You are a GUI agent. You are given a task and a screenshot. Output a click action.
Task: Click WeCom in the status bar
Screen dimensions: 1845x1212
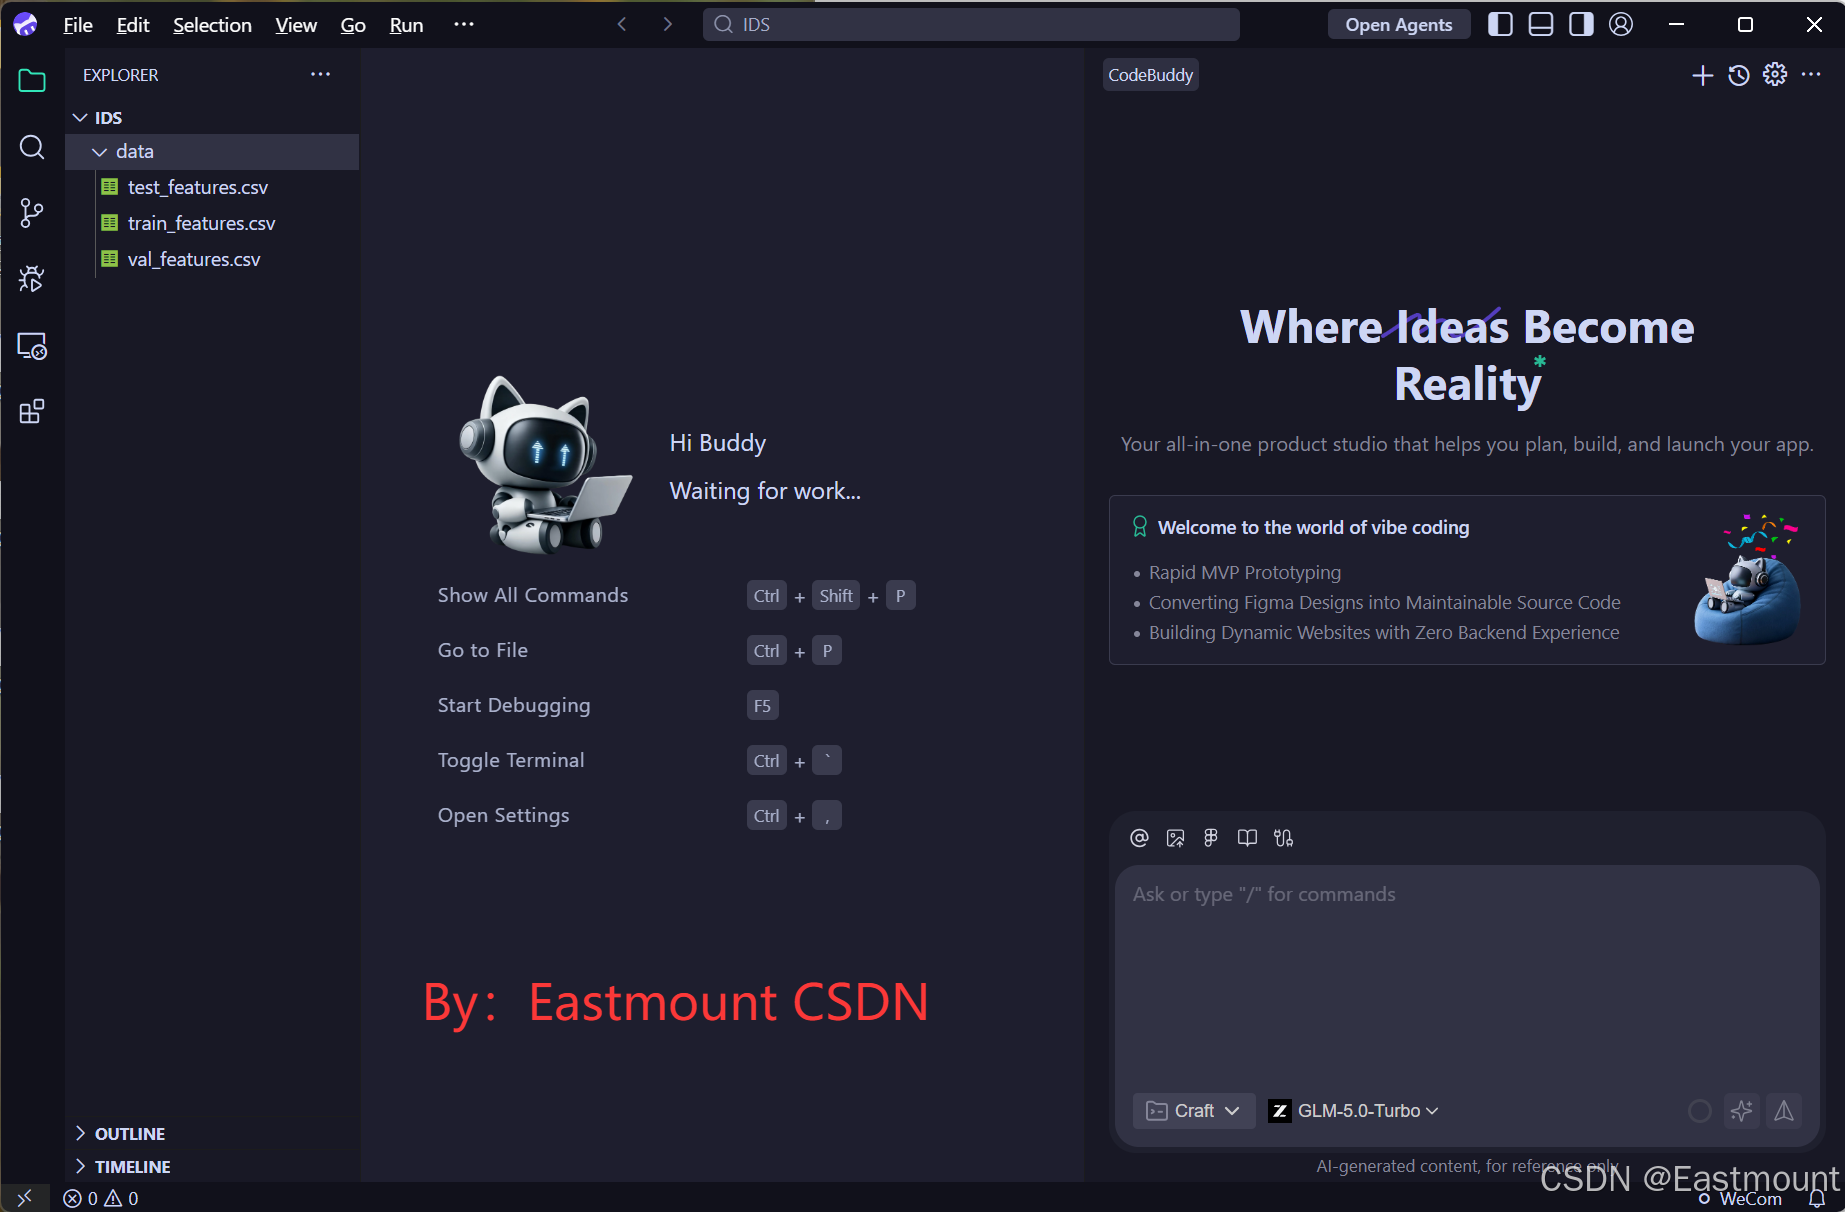(x=1740, y=1199)
